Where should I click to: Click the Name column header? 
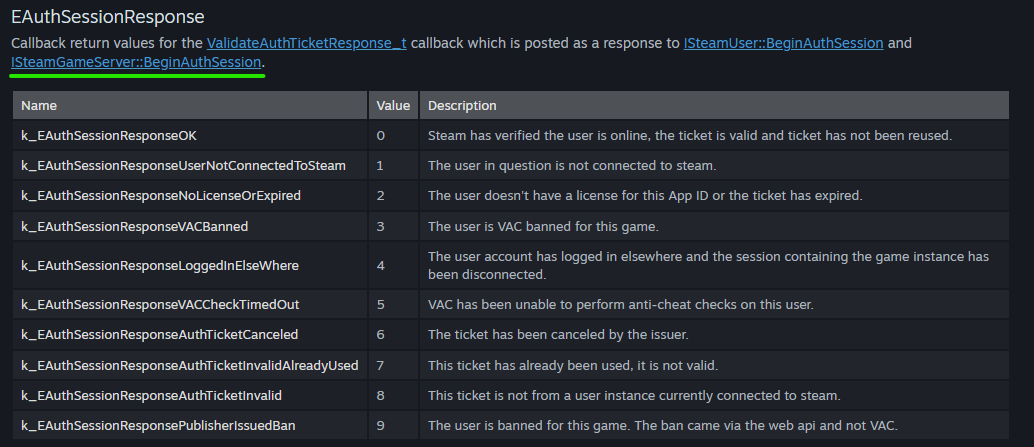(x=39, y=105)
